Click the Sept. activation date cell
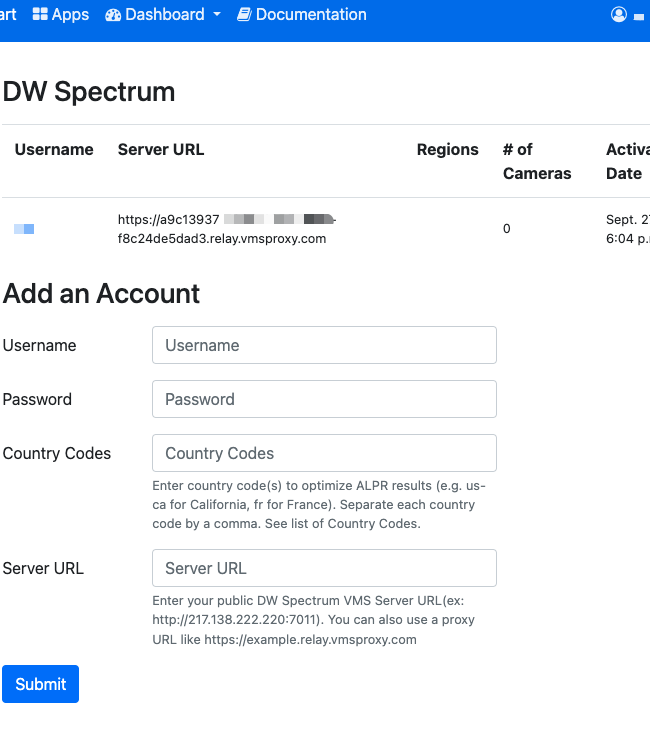The image size is (650, 729). pos(628,229)
